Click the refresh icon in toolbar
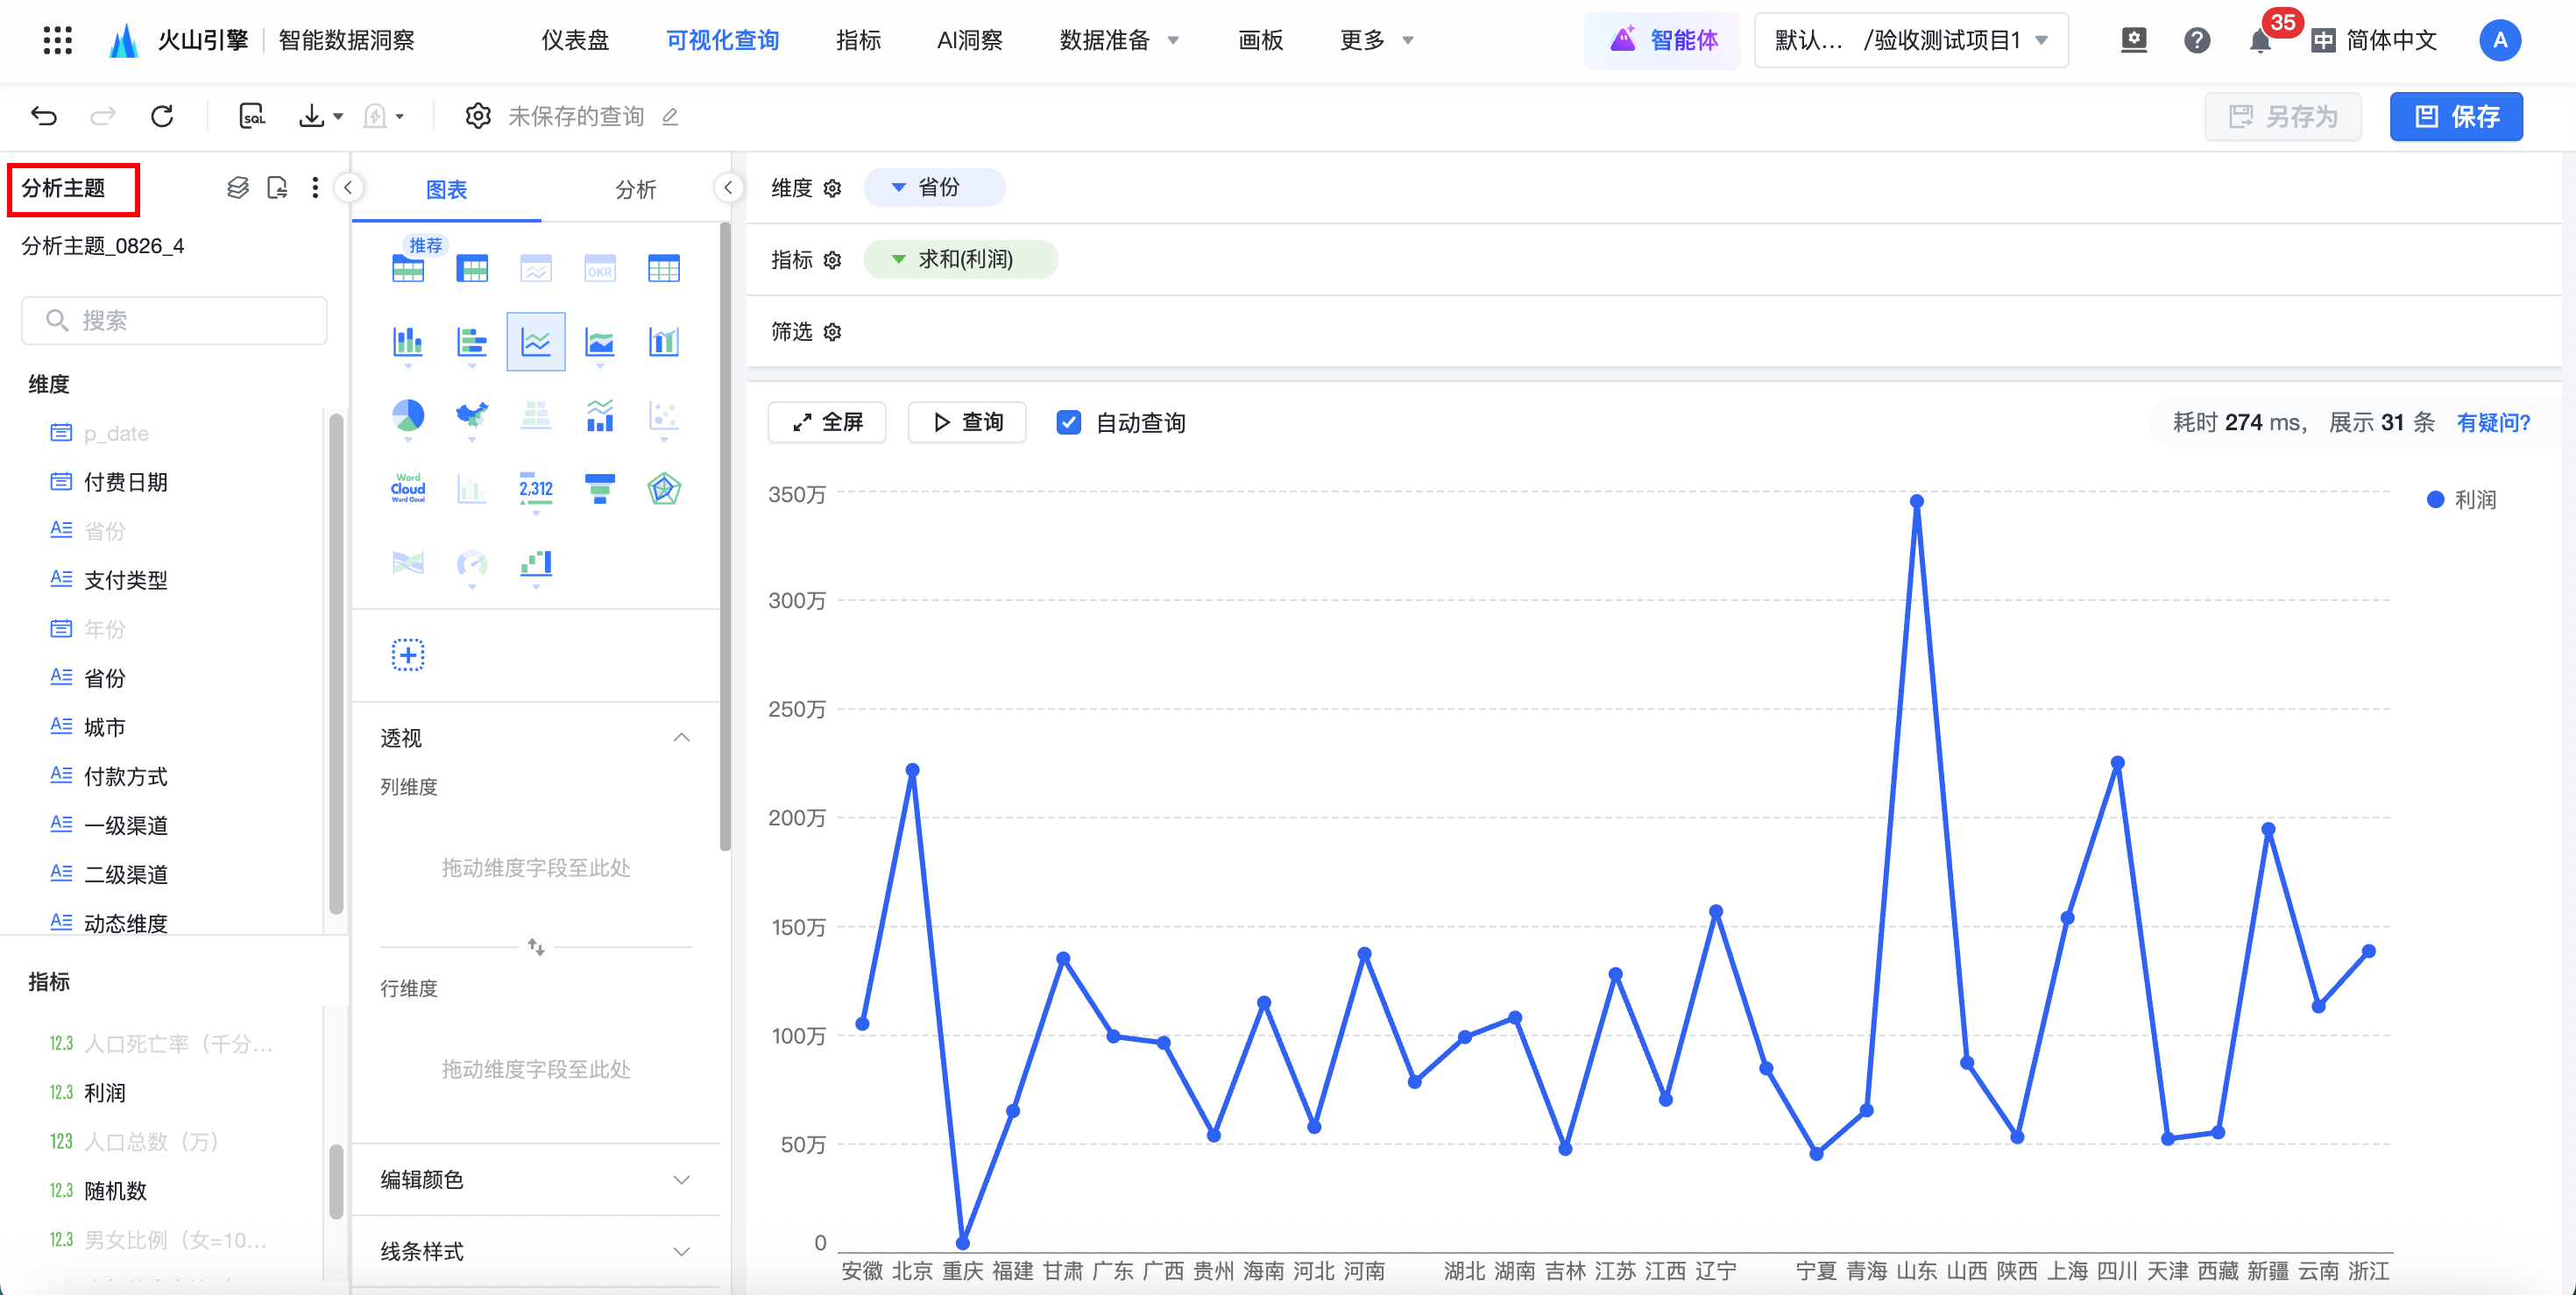Viewport: 2576px width, 1295px height. tap(162, 116)
